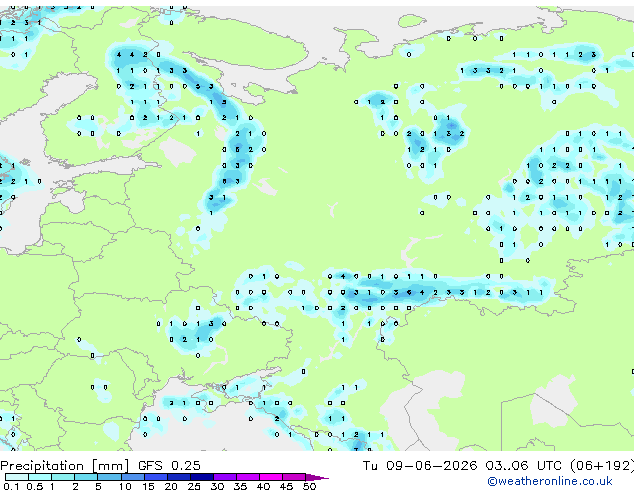
Task: Click the '30' legend scale label
Action: [x=217, y=486]
